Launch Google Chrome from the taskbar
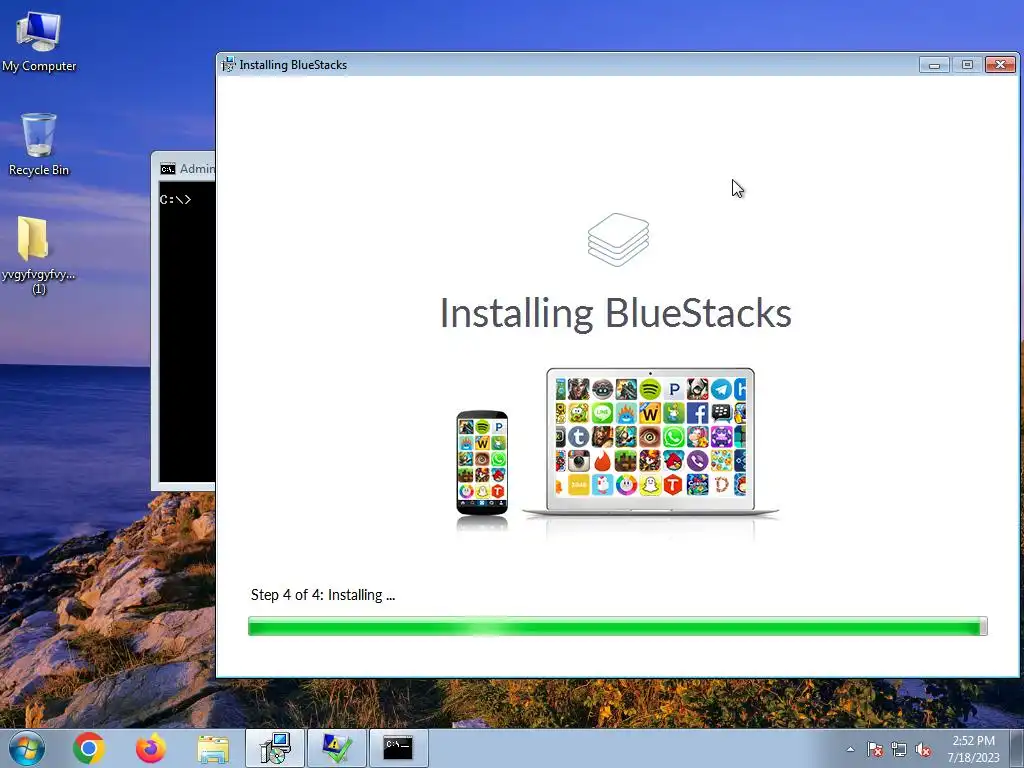The height and width of the screenshot is (768, 1024). pos(88,748)
